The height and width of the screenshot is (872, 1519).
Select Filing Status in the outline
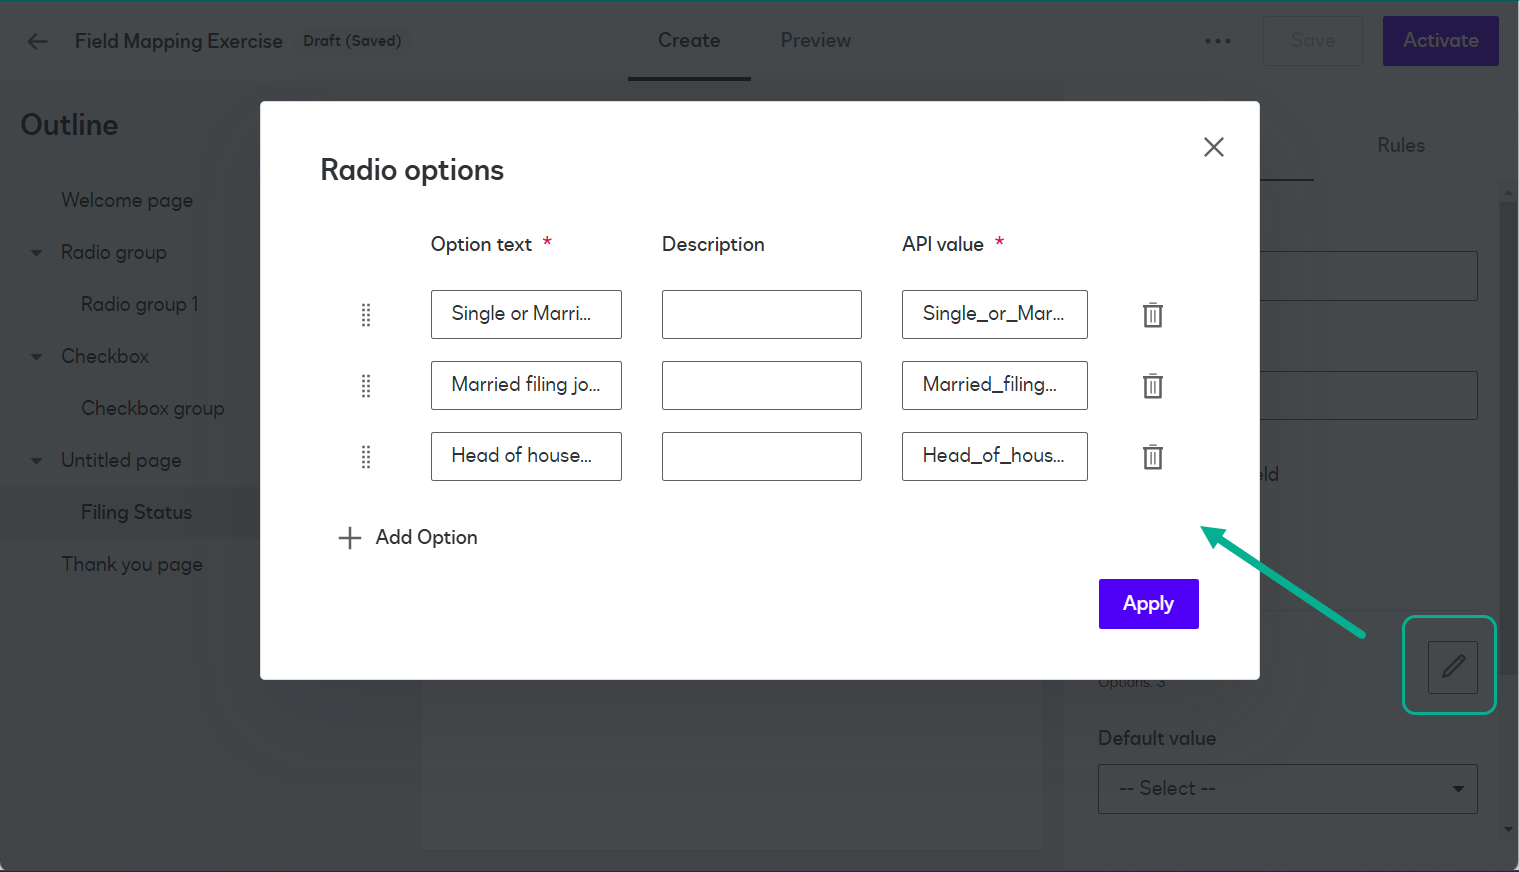click(136, 512)
